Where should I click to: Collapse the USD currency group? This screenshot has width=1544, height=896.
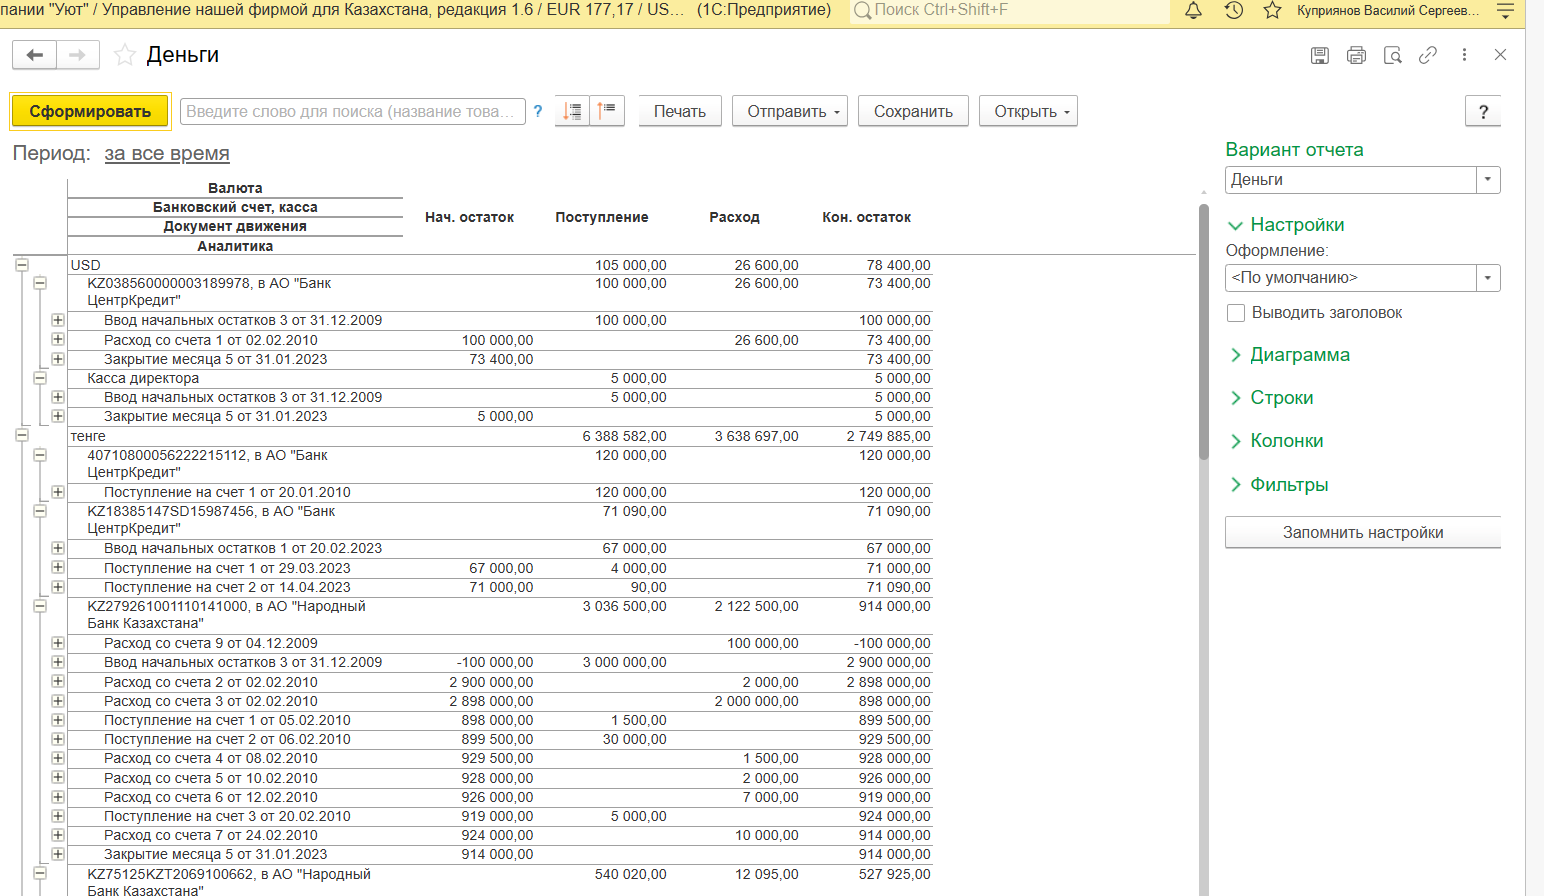pyautogui.click(x=22, y=265)
